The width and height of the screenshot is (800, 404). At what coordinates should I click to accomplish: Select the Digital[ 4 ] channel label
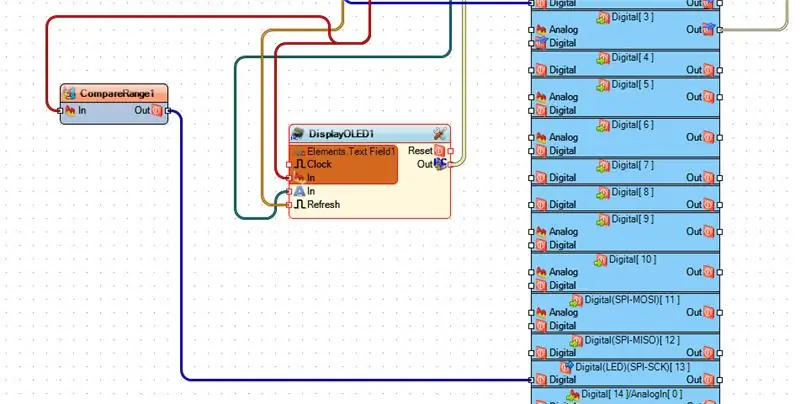tap(633, 57)
